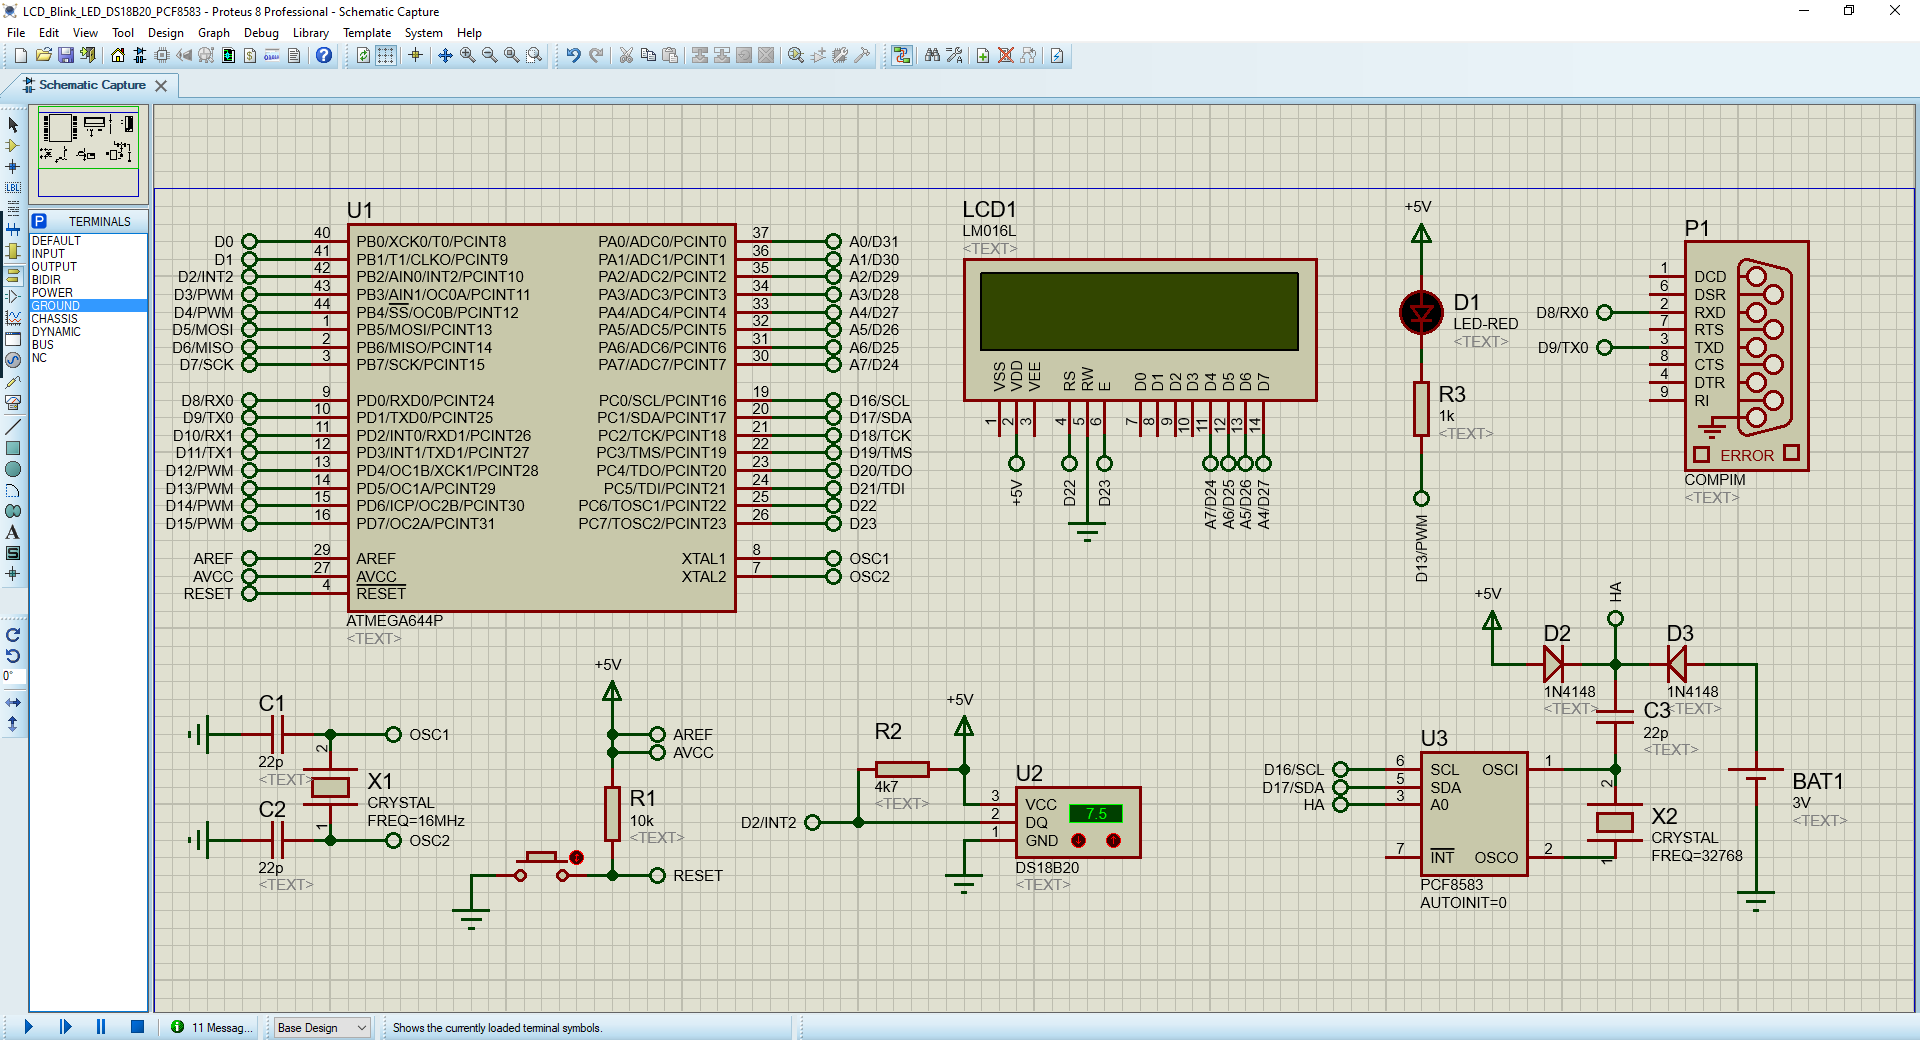Advance simulation with the Step button

[65, 1026]
